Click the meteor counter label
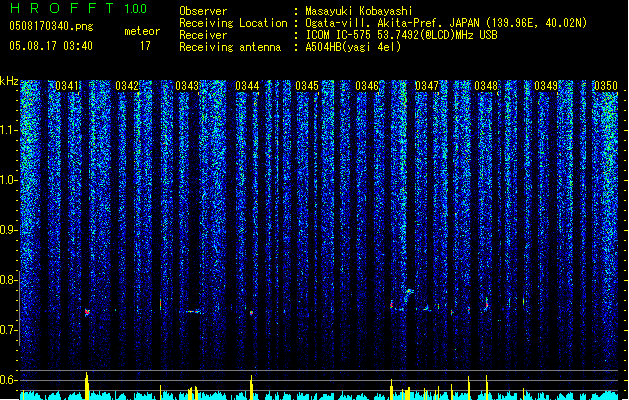Image resolution: width=629 pixels, height=400 pixels. click(x=142, y=31)
